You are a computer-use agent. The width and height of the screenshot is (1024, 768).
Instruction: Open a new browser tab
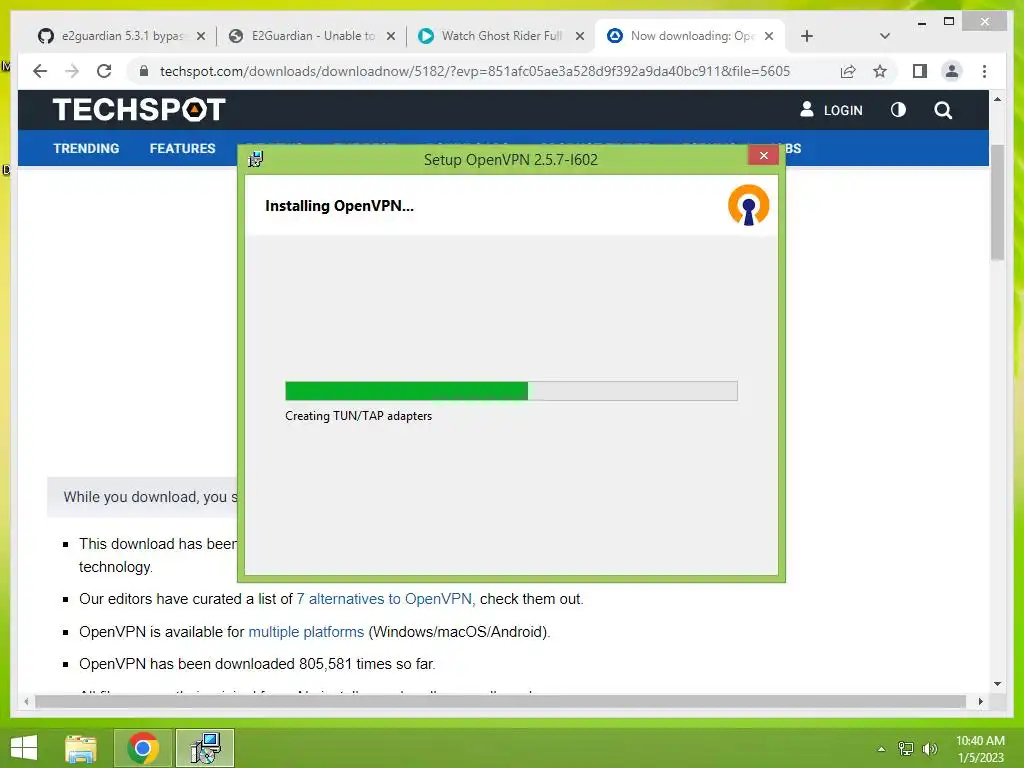click(x=807, y=37)
